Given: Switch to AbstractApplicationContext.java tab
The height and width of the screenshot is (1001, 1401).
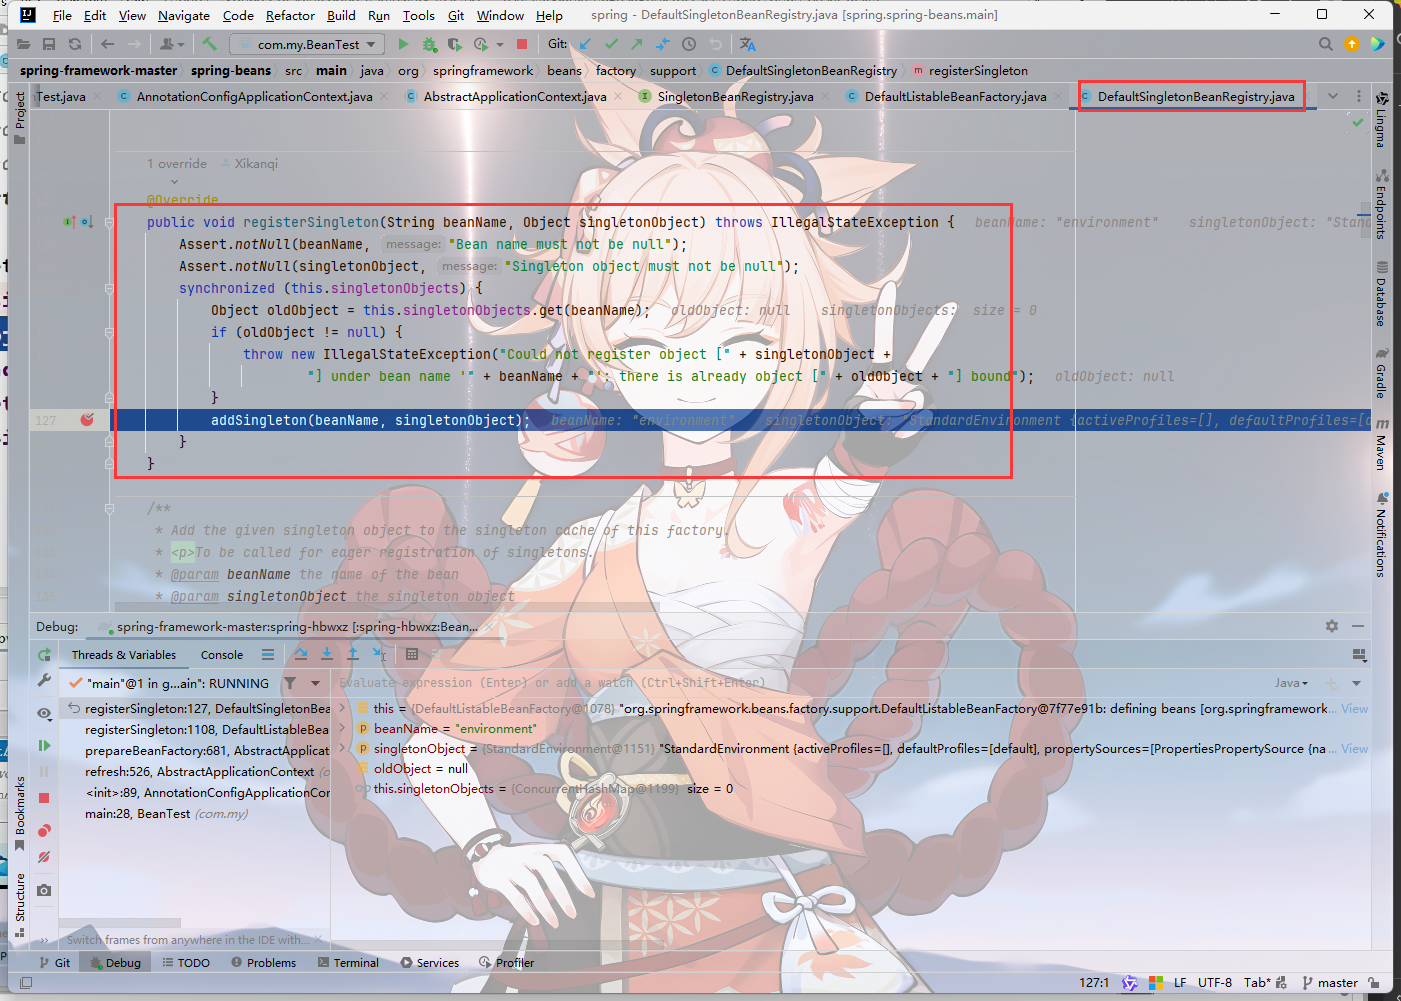Looking at the screenshot, I should click(515, 96).
